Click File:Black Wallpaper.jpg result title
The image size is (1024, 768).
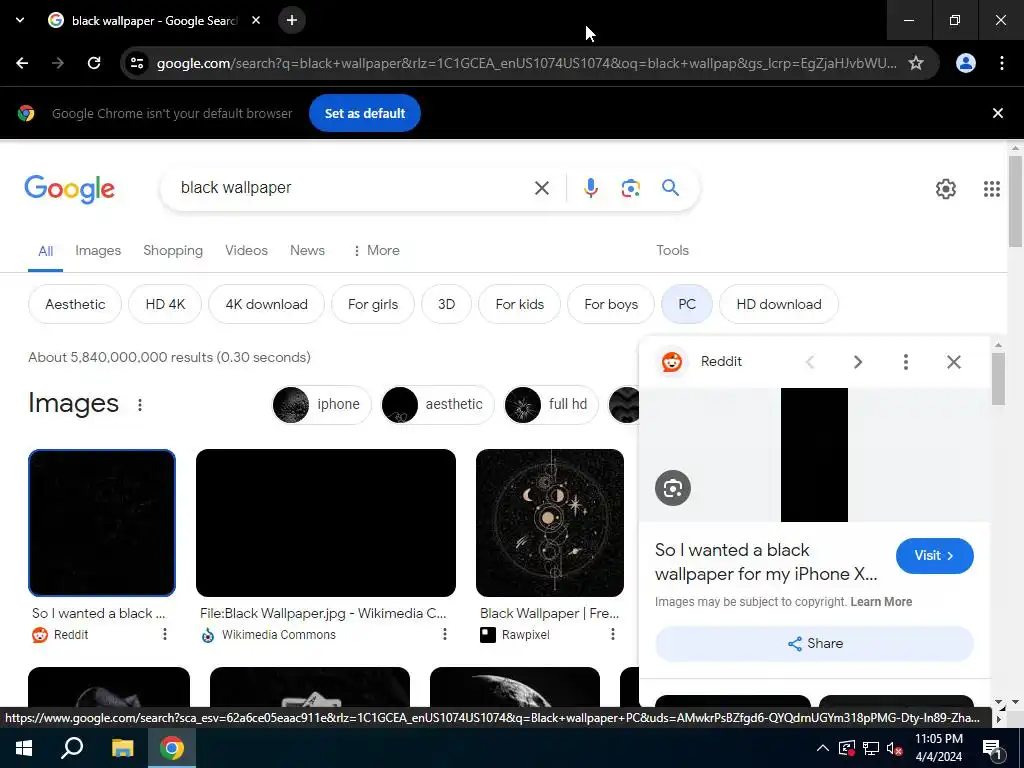pos(323,613)
